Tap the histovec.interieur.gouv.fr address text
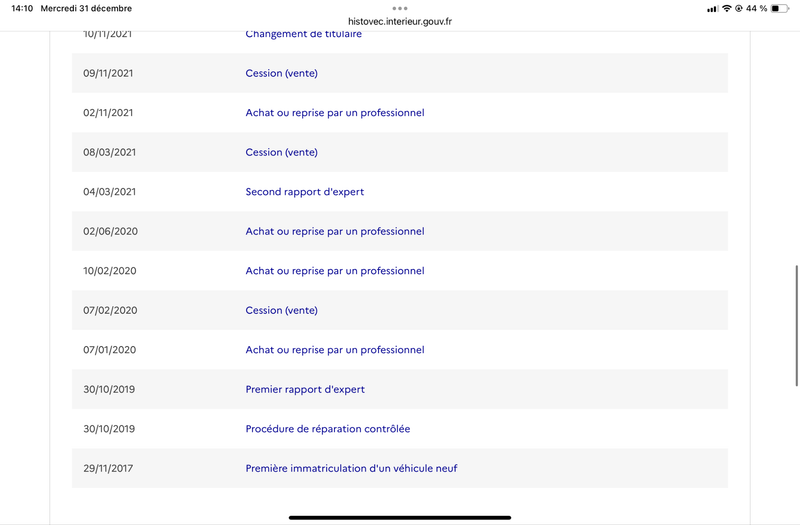The width and height of the screenshot is (800, 525). click(400, 21)
